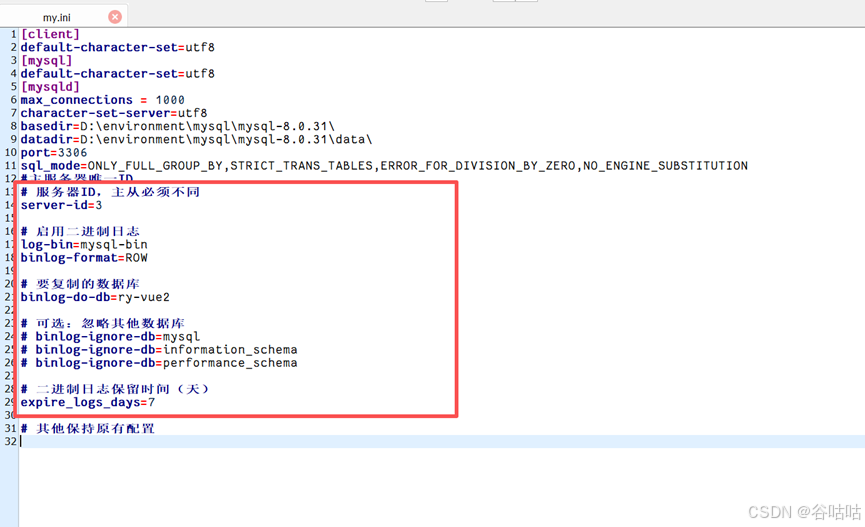Click the [mysqld] section header line
This screenshot has height=527, width=865.
point(50,87)
